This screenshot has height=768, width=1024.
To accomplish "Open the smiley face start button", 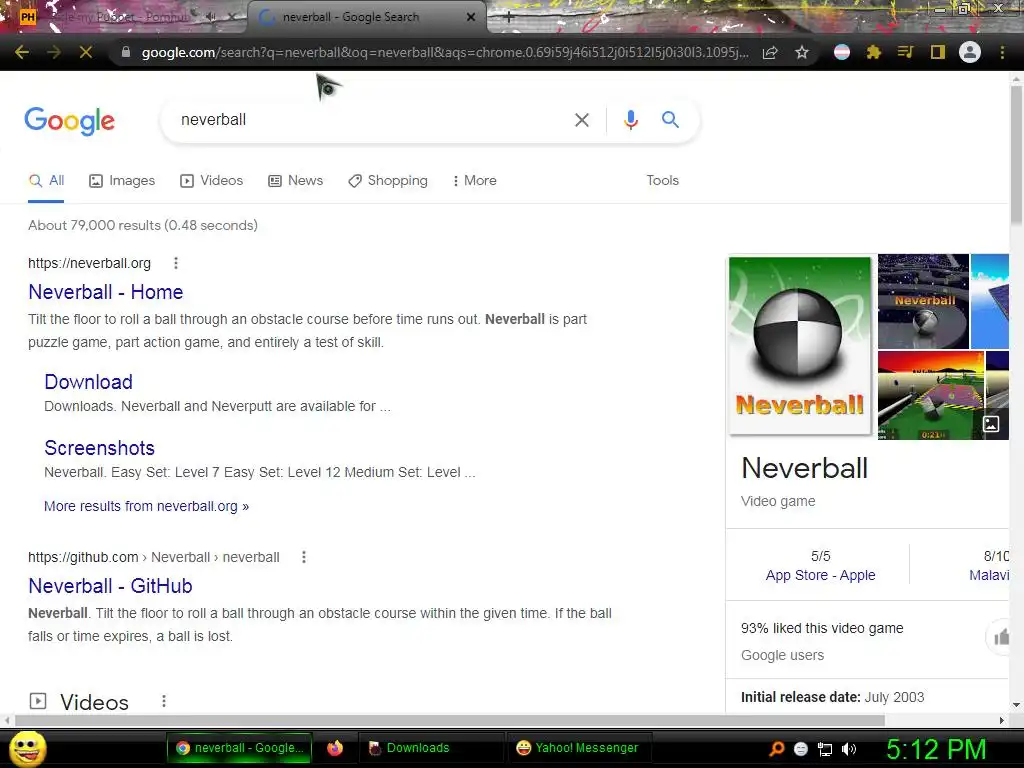I will pos(27,748).
